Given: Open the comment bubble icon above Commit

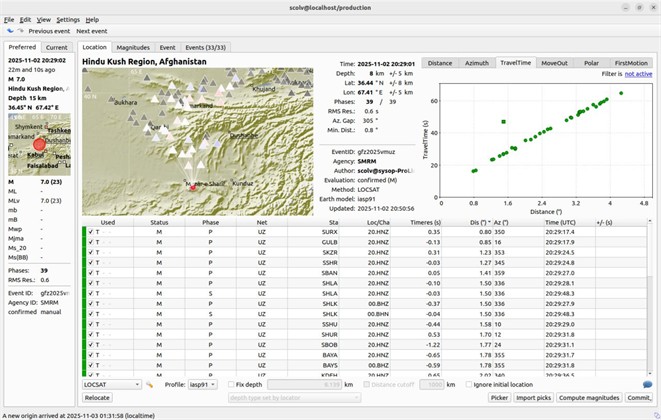Looking at the screenshot, I should pyautogui.click(x=647, y=385).
